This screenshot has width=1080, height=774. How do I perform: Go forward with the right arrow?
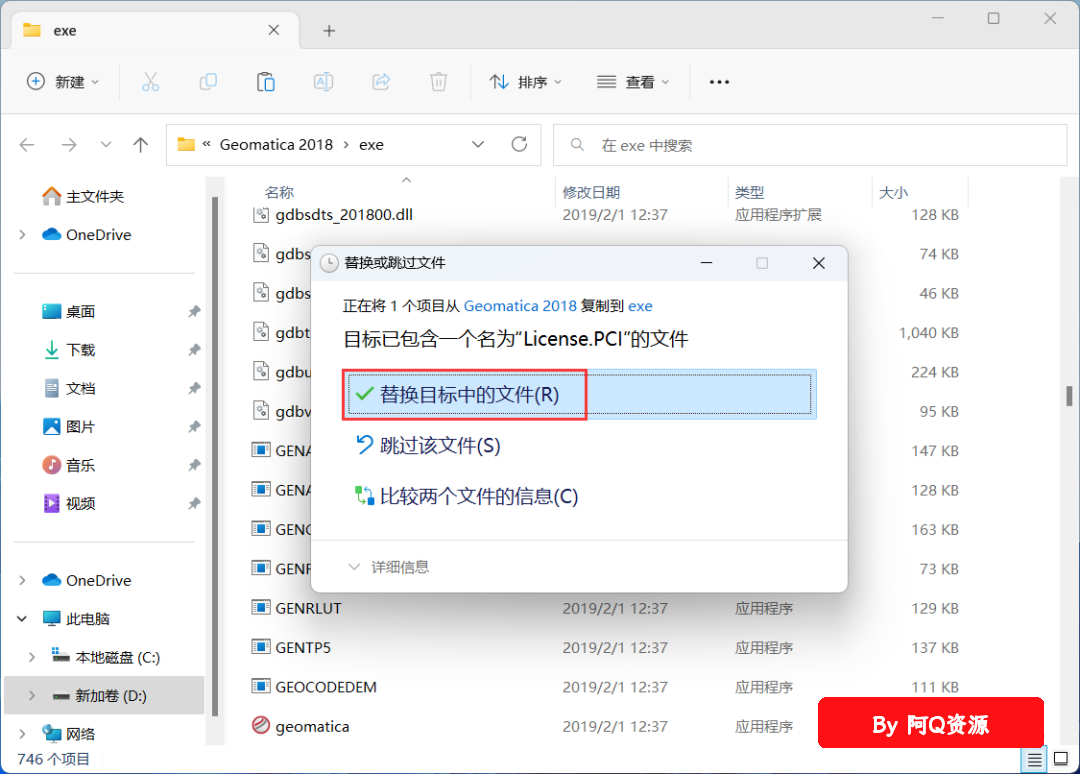pos(69,145)
